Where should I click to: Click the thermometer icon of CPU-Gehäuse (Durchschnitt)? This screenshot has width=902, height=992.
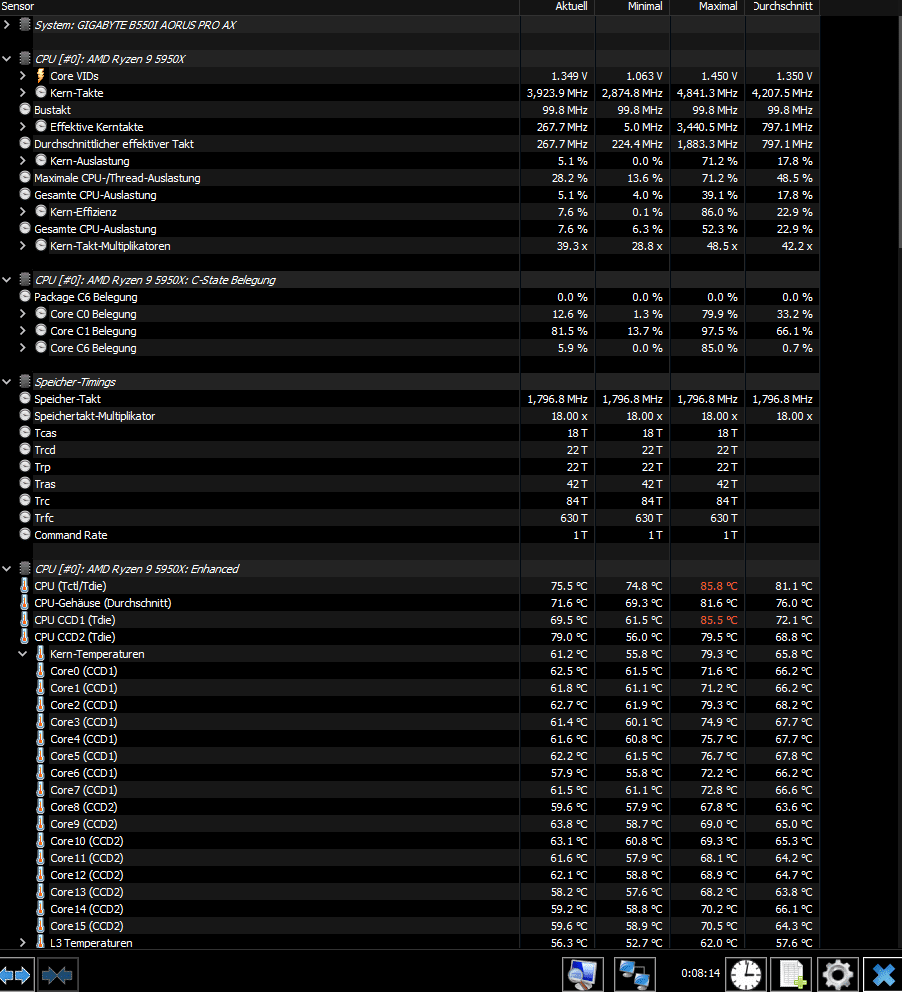tap(25, 603)
